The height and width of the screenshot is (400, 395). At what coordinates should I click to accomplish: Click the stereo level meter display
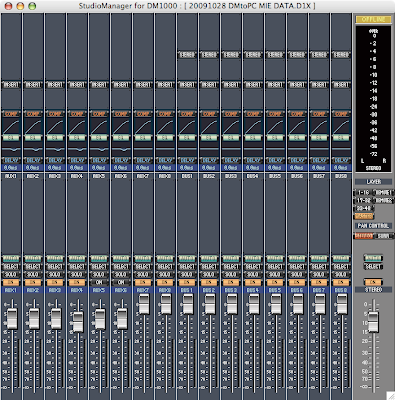pos(373,99)
